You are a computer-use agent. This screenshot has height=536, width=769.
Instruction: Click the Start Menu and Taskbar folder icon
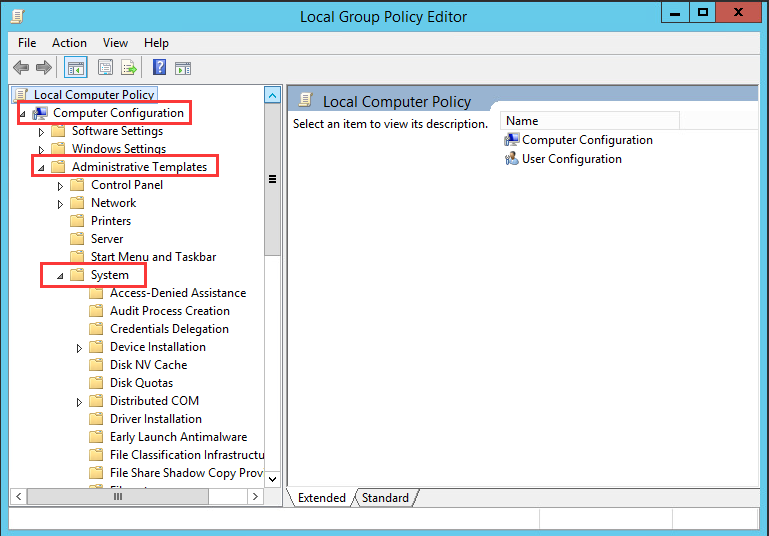[77, 256]
